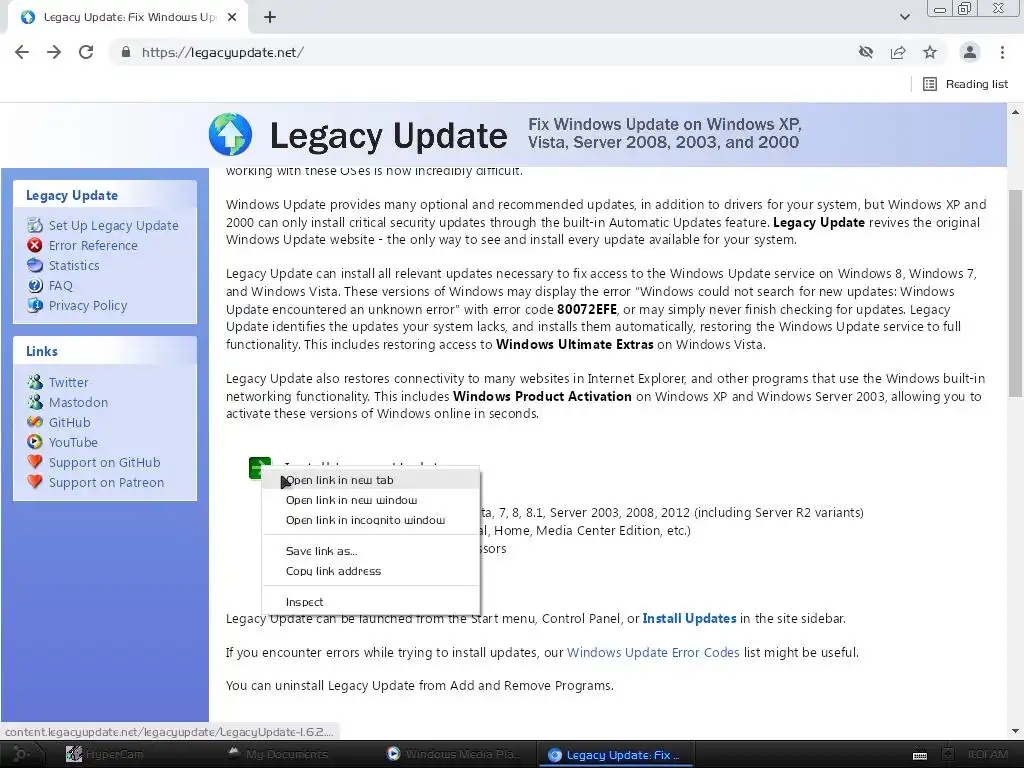Click the Set Up Legacy Update icon
The image size is (1024, 768).
35,225
